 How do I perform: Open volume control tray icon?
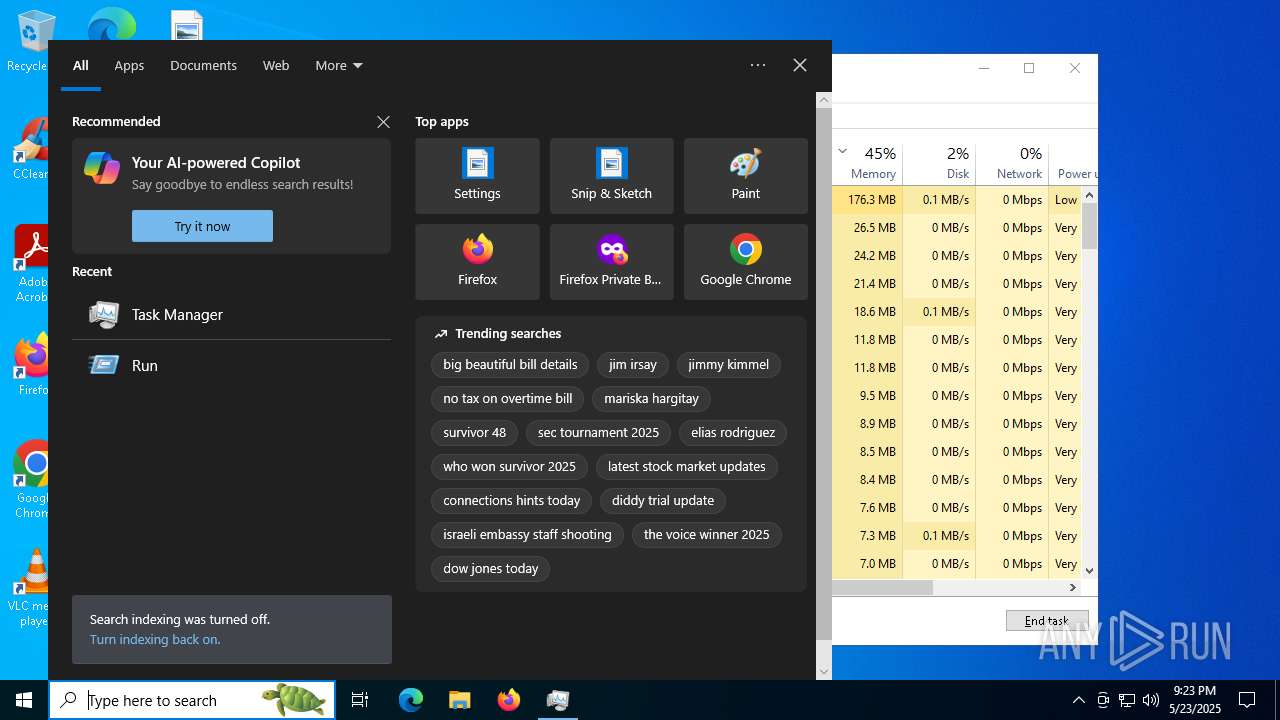coord(1151,700)
